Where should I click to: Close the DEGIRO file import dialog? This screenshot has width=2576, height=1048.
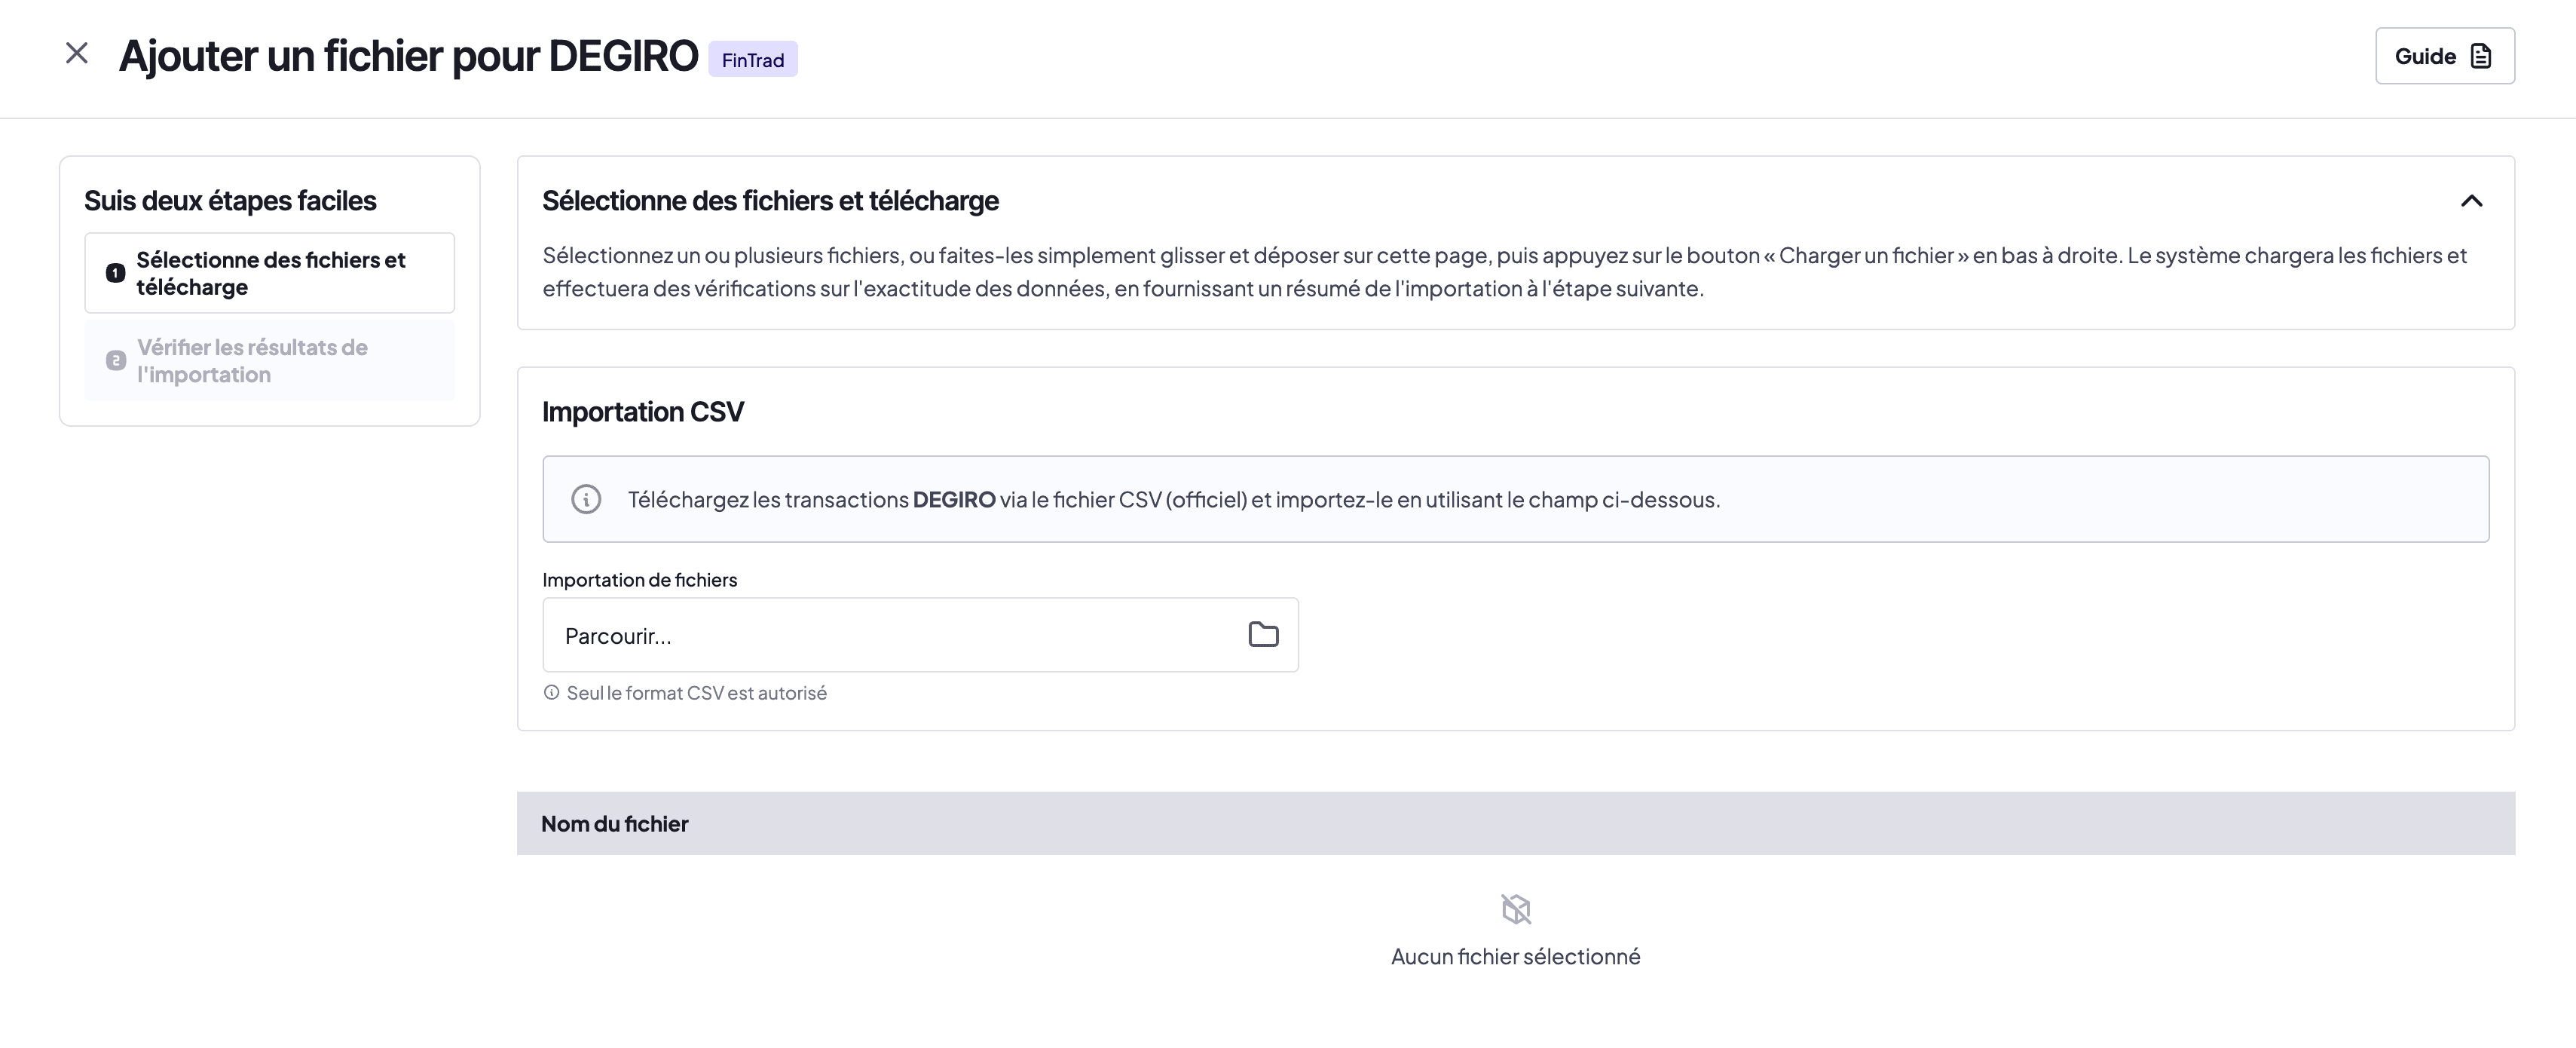click(77, 53)
